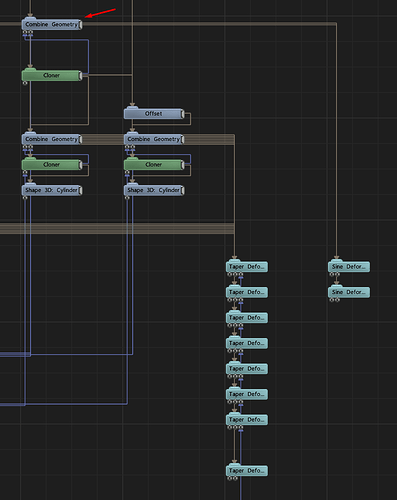The image size is (397, 500).
Task: Click the input port circles under the upper Sine Deformer
Action: click(x=335, y=274)
